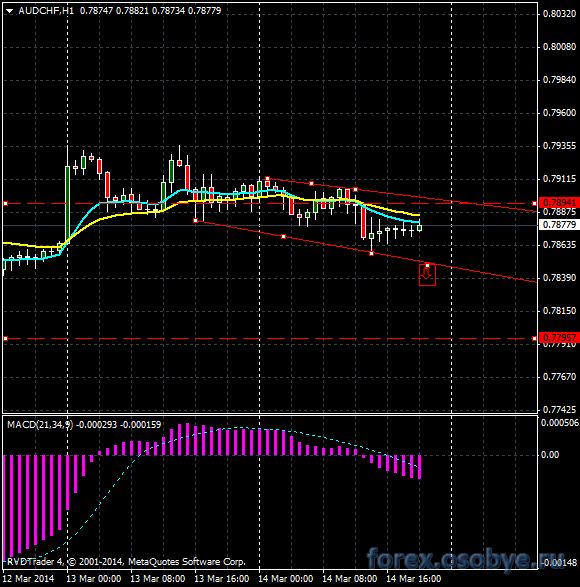This screenshot has height=587, width=580.
Task: Click the cyan moving average line
Action: click(x=86, y=218)
